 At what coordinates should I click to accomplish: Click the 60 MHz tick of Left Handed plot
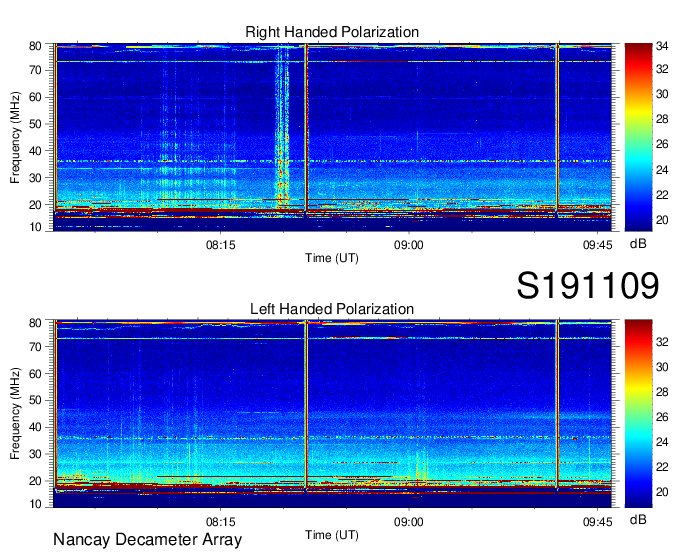click(x=35, y=374)
